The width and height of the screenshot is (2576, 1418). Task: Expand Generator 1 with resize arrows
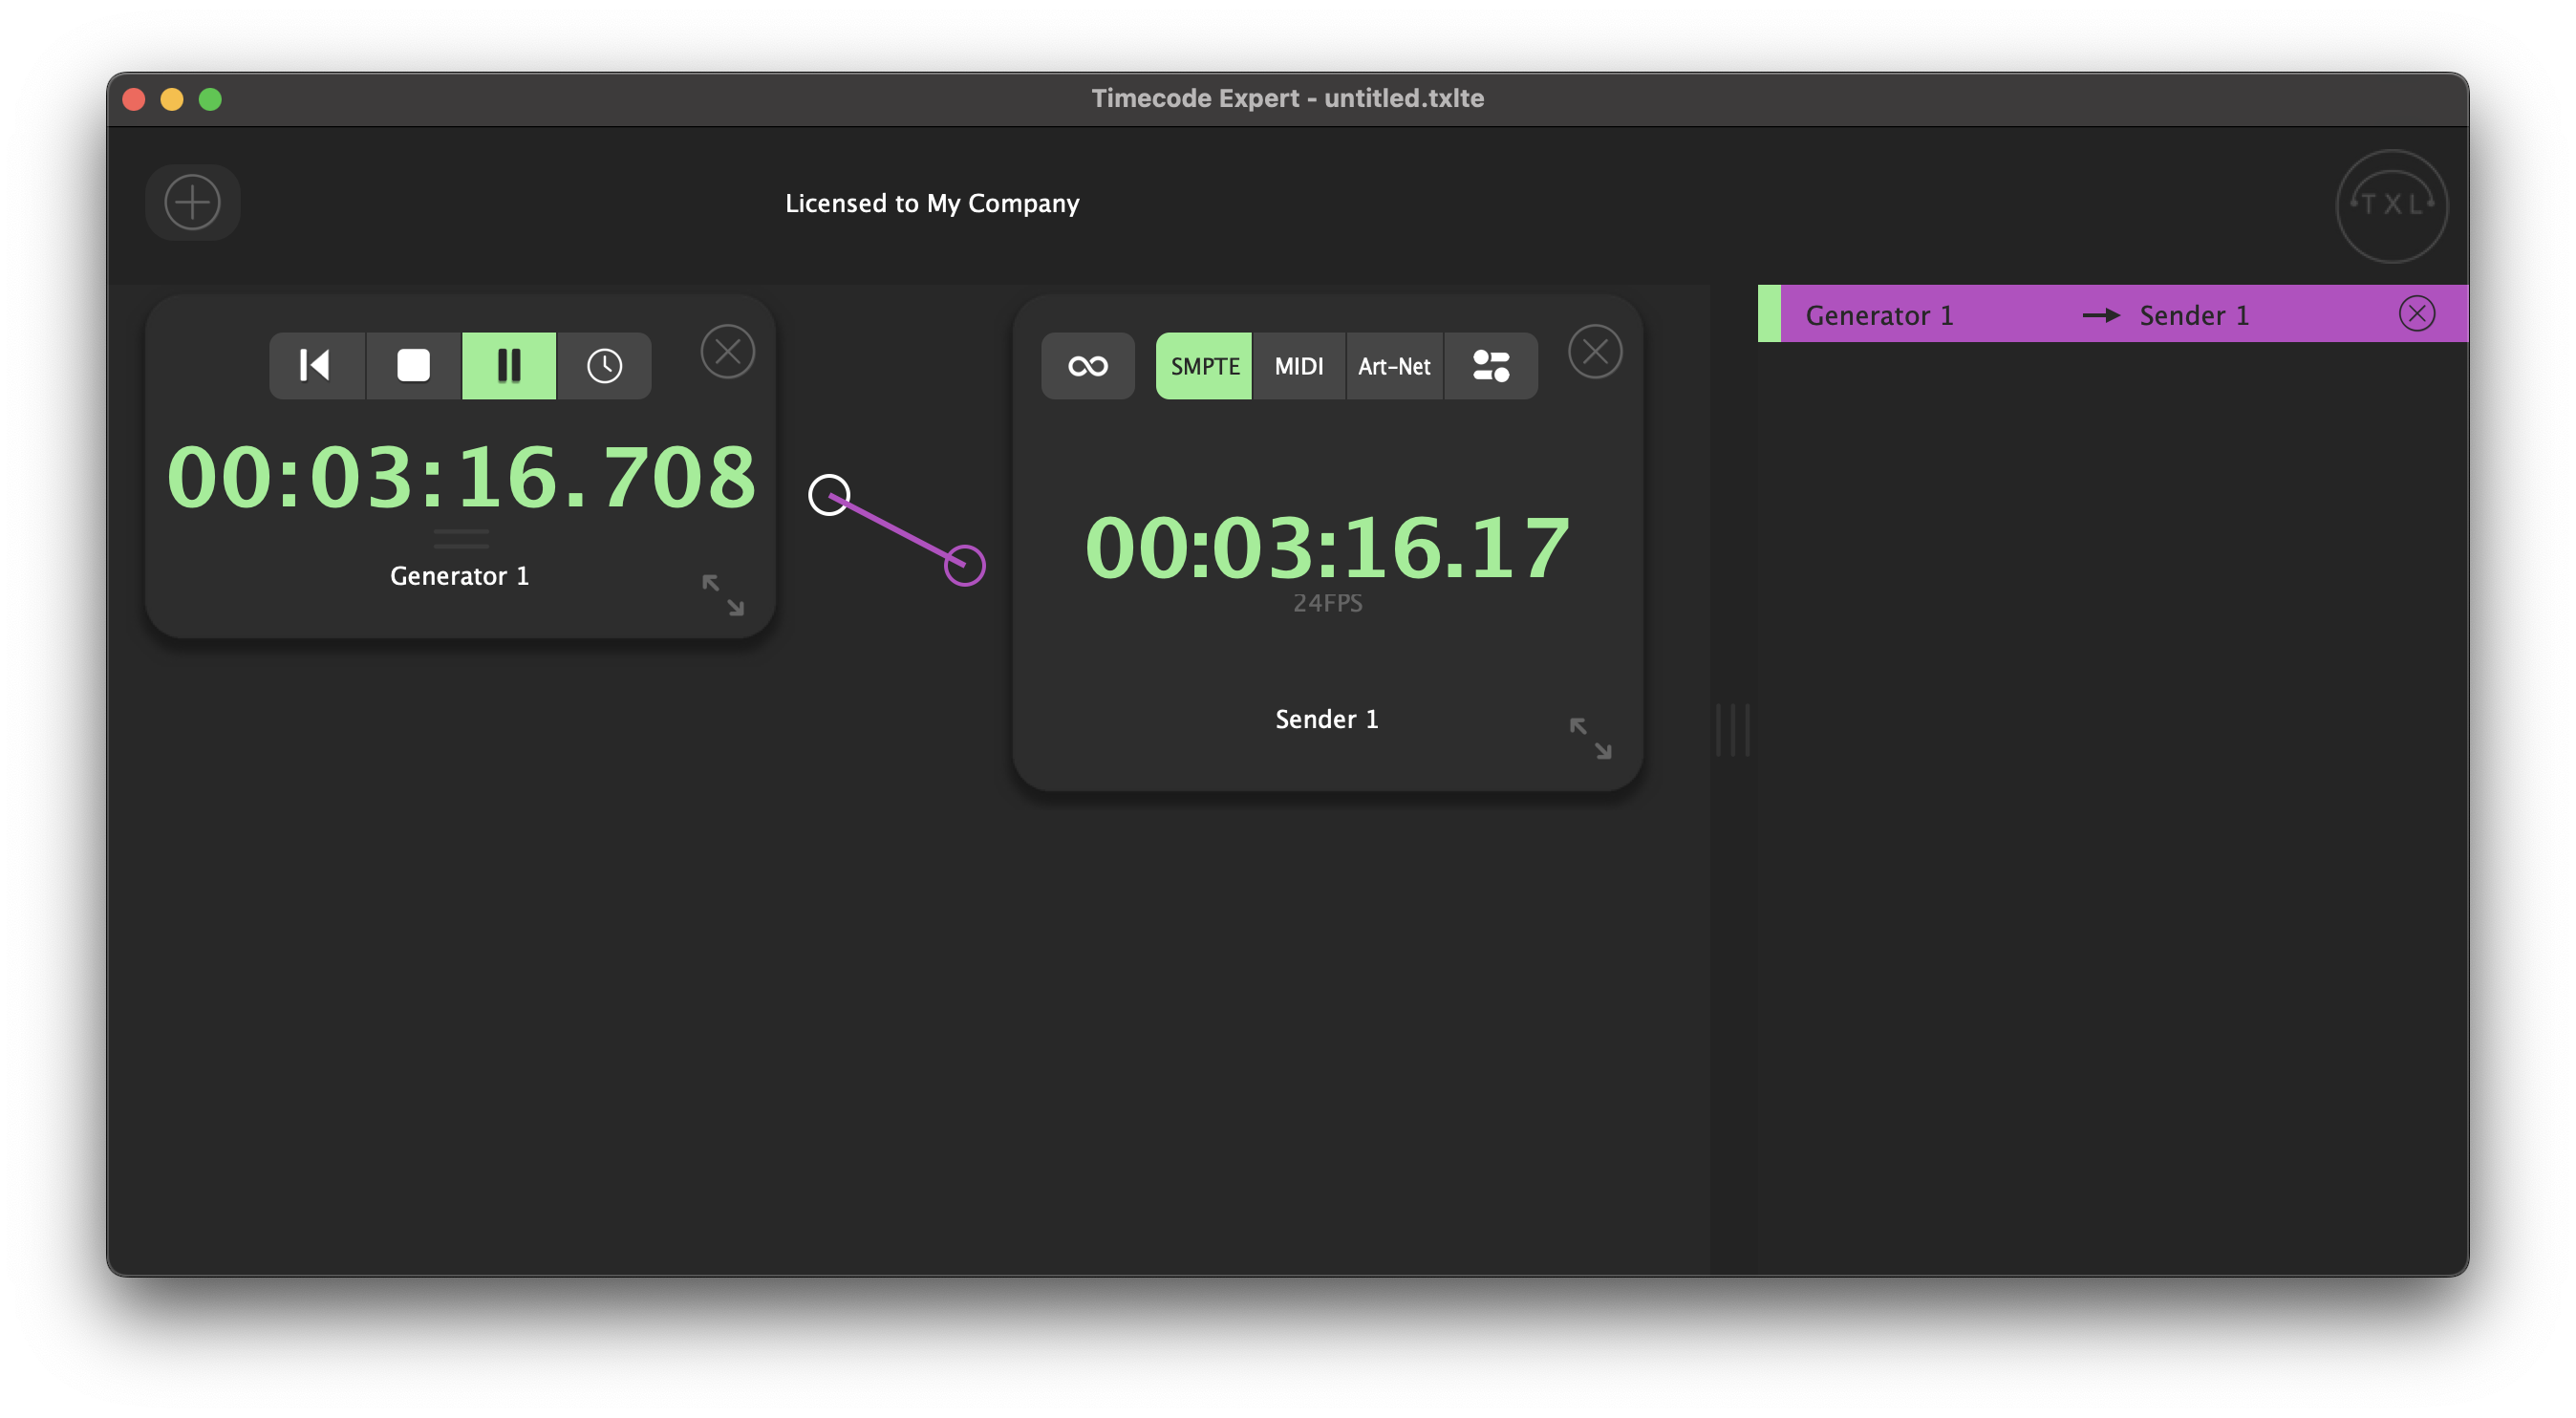pyautogui.click(x=722, y=595)
